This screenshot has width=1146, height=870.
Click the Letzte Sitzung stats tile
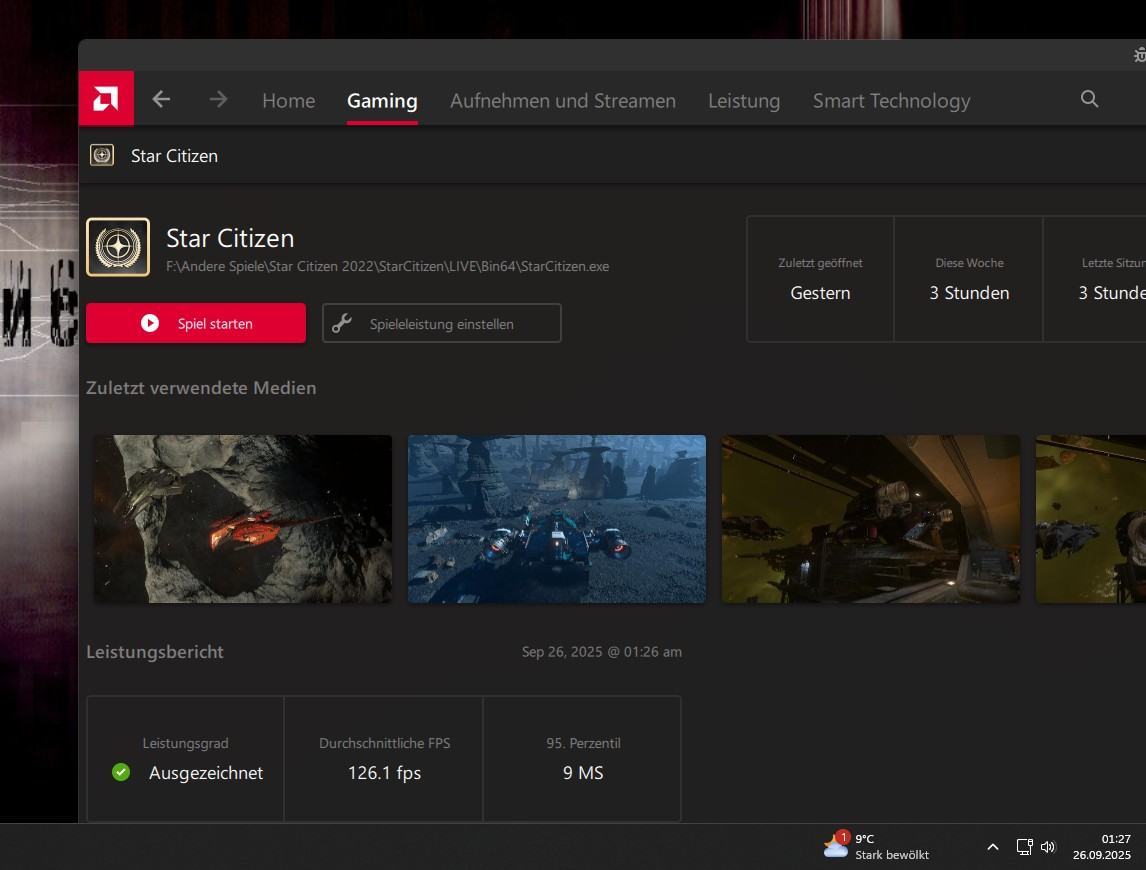point(1095,279)
